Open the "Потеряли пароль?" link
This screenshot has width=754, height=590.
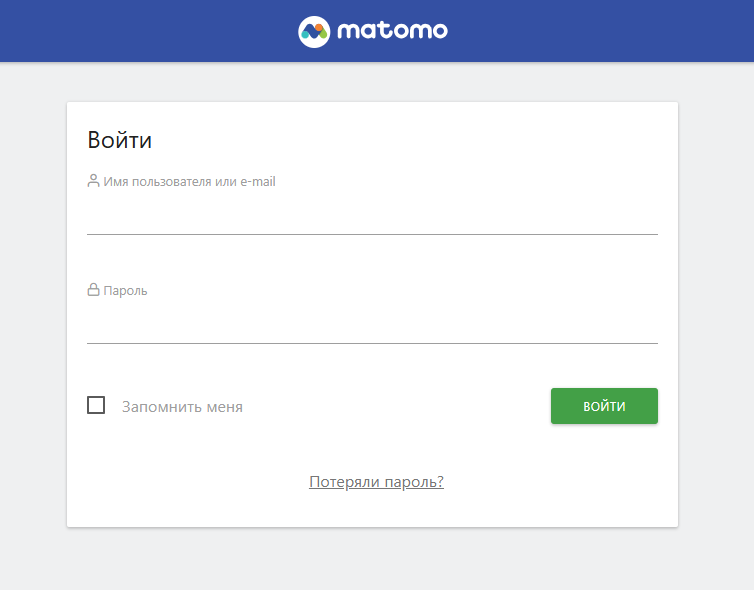click(x=376, y=482)
